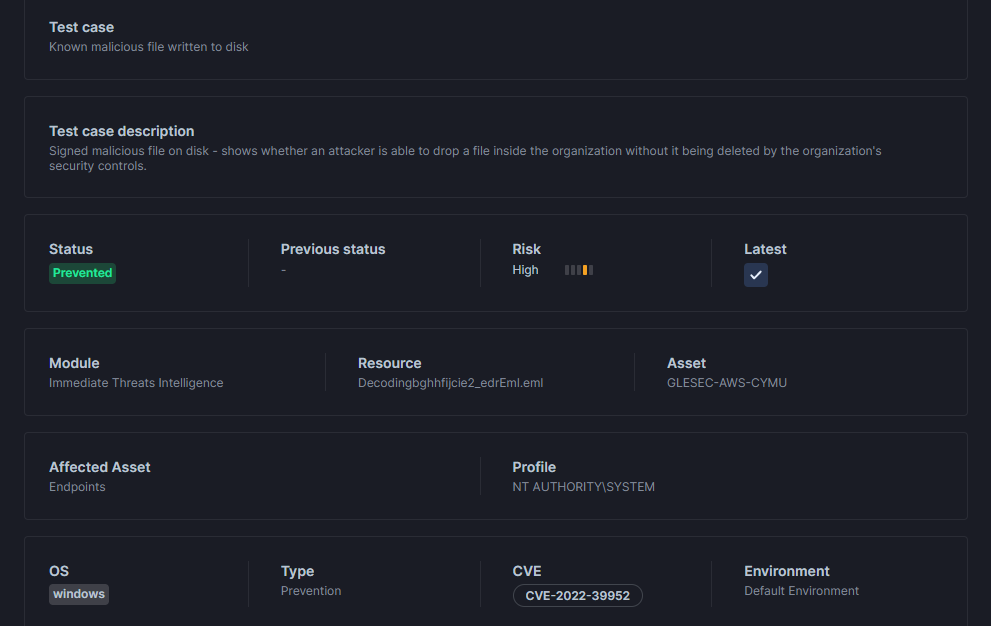
Task: Toggle the Latest checkbox
Action: [x=755, y=275]
